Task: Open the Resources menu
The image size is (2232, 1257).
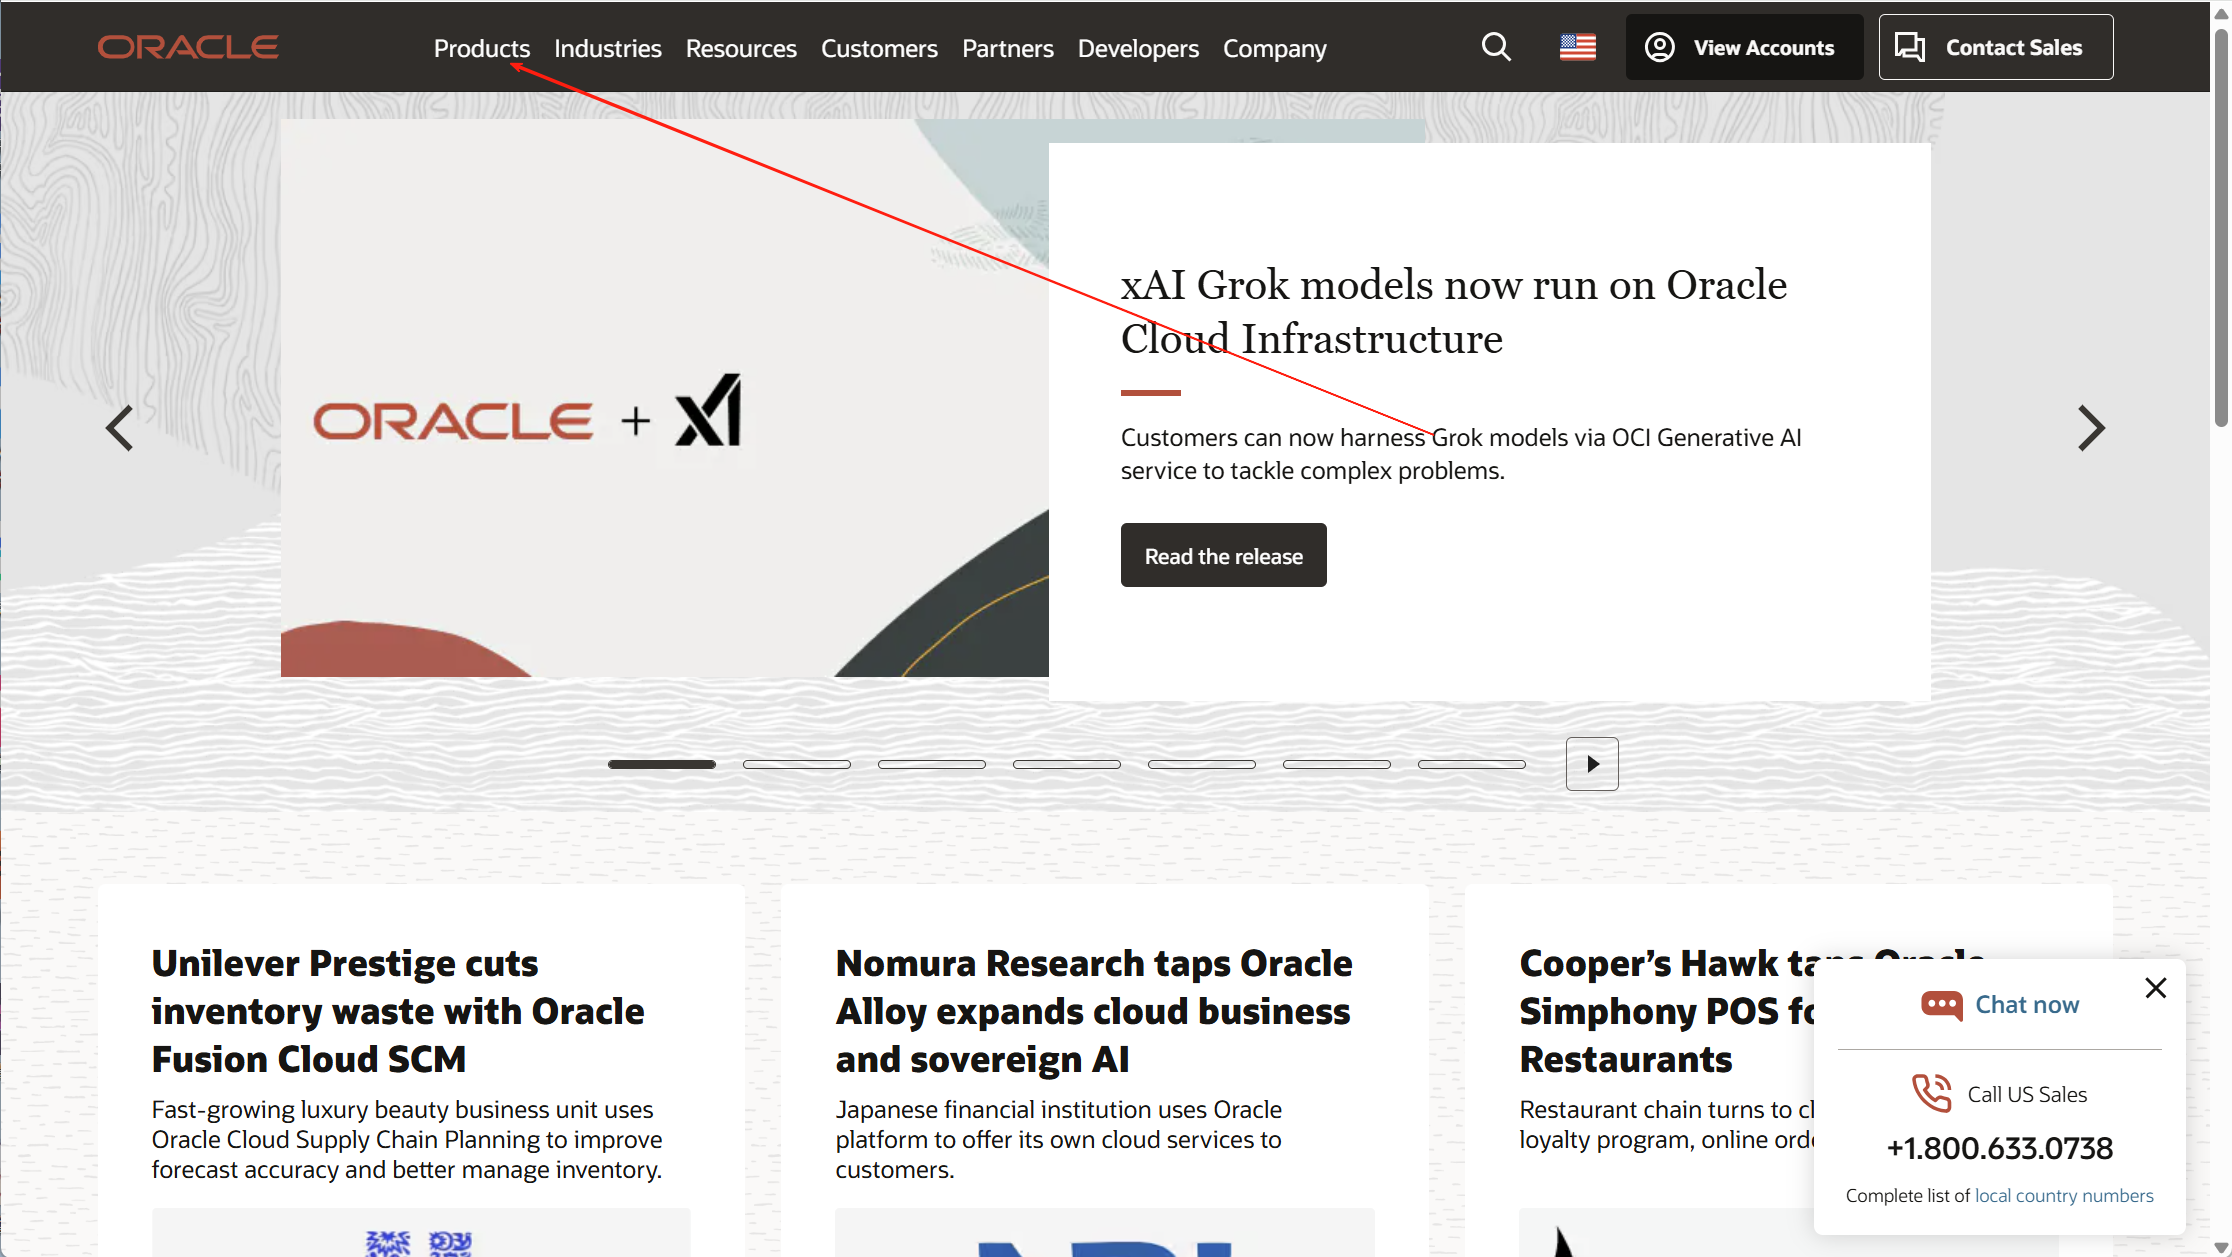Action: coord(741,48)
